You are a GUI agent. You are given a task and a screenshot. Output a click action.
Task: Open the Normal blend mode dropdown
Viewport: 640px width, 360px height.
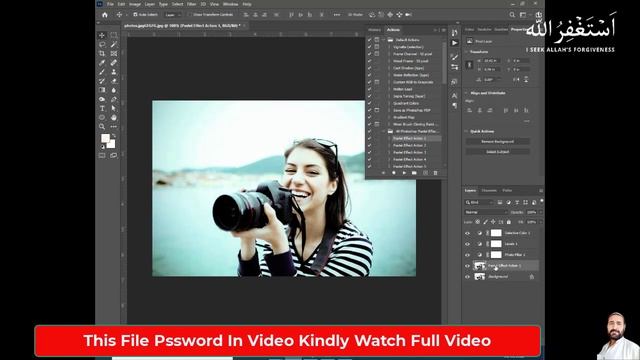486,212
